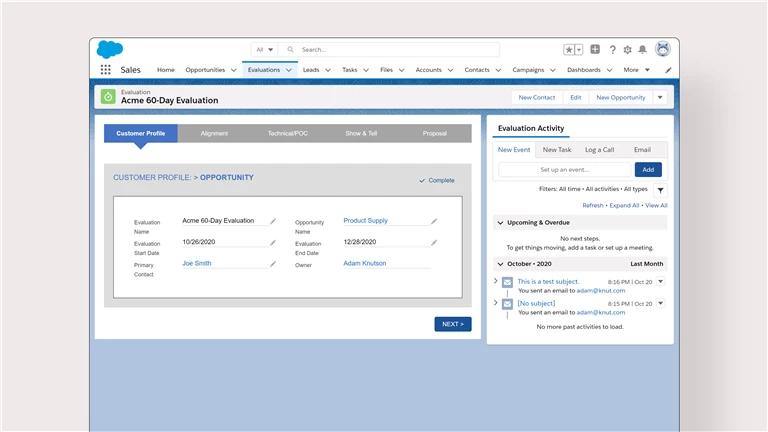Switch to the New Task tab
768x432 pixels.
pos(556,150)
